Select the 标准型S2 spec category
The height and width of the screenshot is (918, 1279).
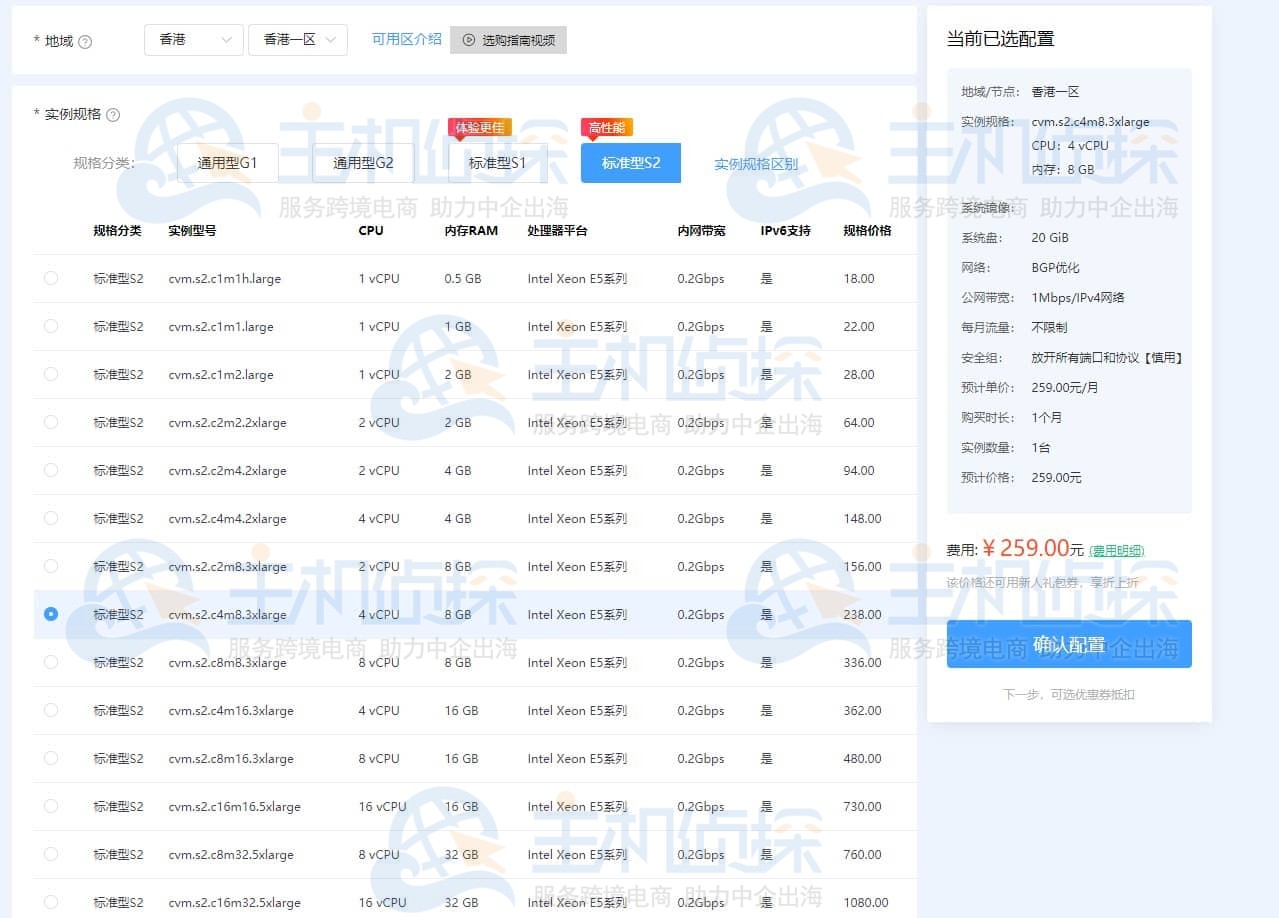coord(630,163)
